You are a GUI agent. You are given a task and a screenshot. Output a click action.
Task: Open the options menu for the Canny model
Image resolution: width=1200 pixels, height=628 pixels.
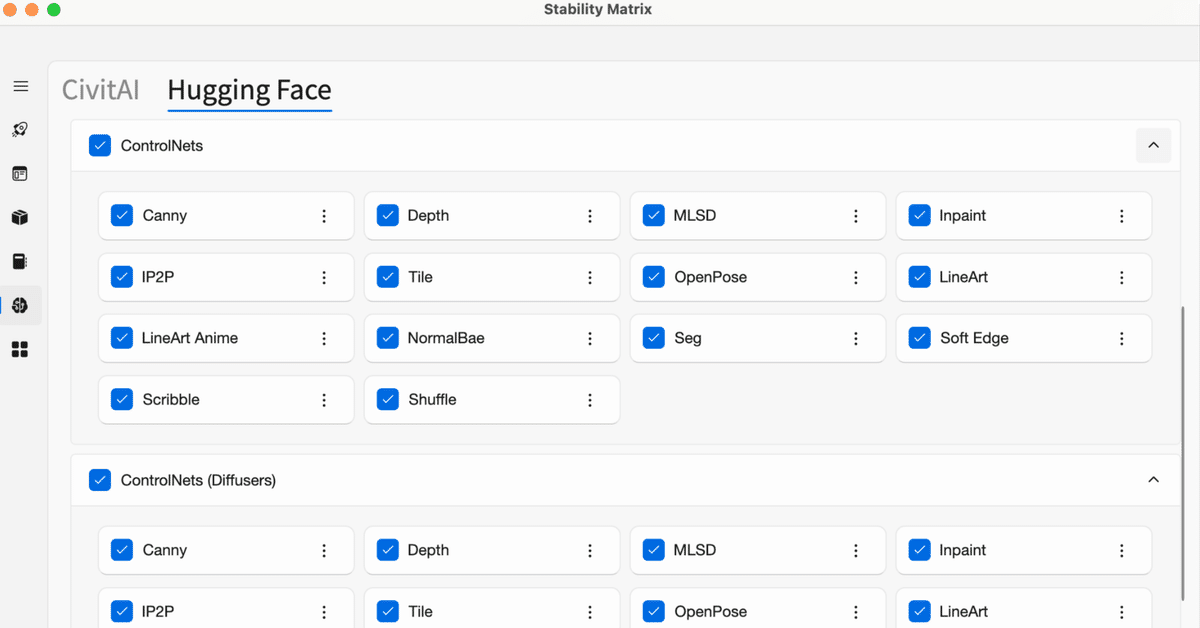coord(323,215)
